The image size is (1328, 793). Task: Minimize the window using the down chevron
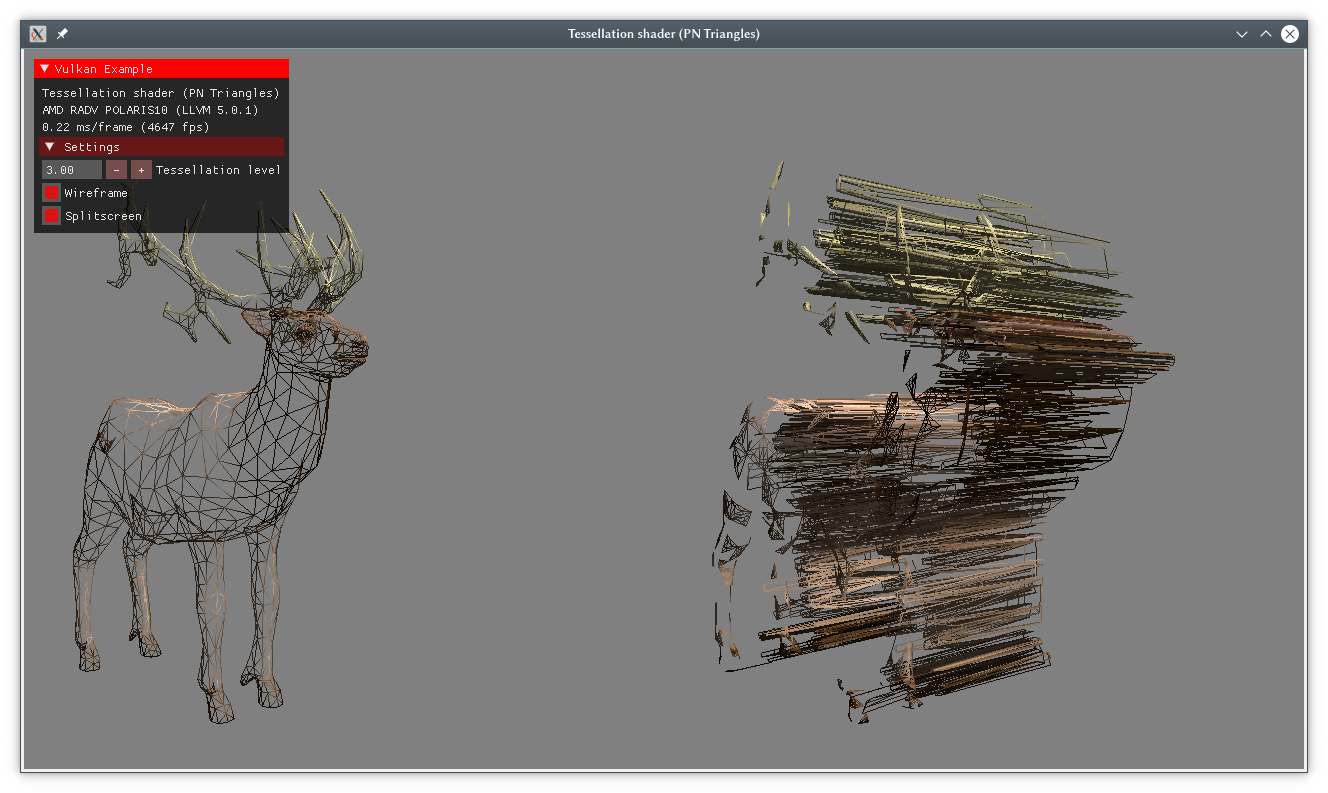(x=1242, y=34)
